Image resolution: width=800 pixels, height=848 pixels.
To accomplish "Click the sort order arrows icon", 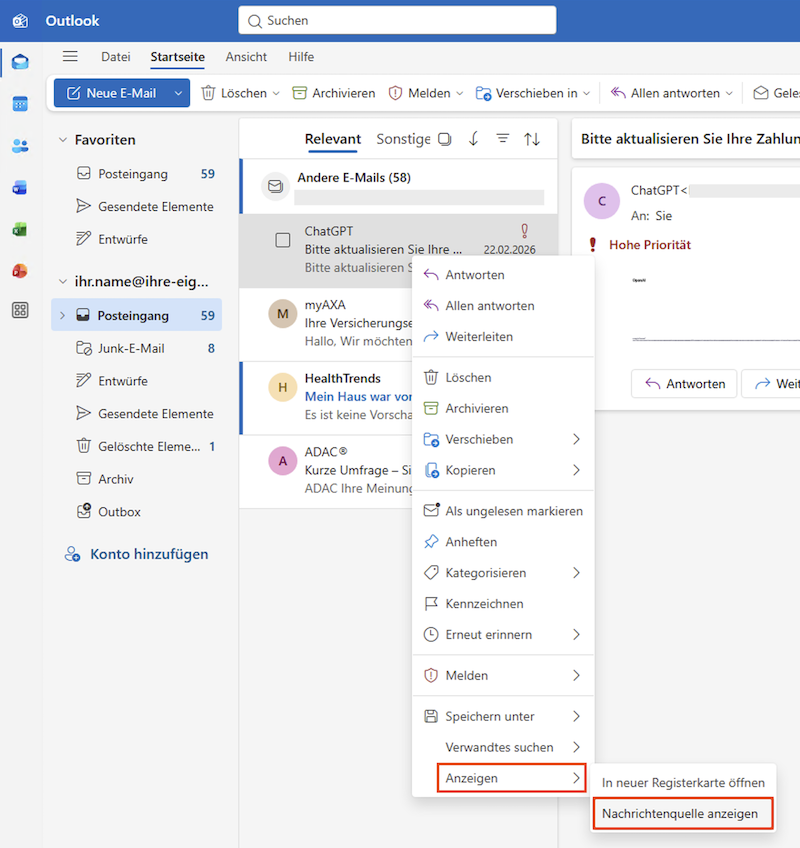I will [x=532, y=140].
